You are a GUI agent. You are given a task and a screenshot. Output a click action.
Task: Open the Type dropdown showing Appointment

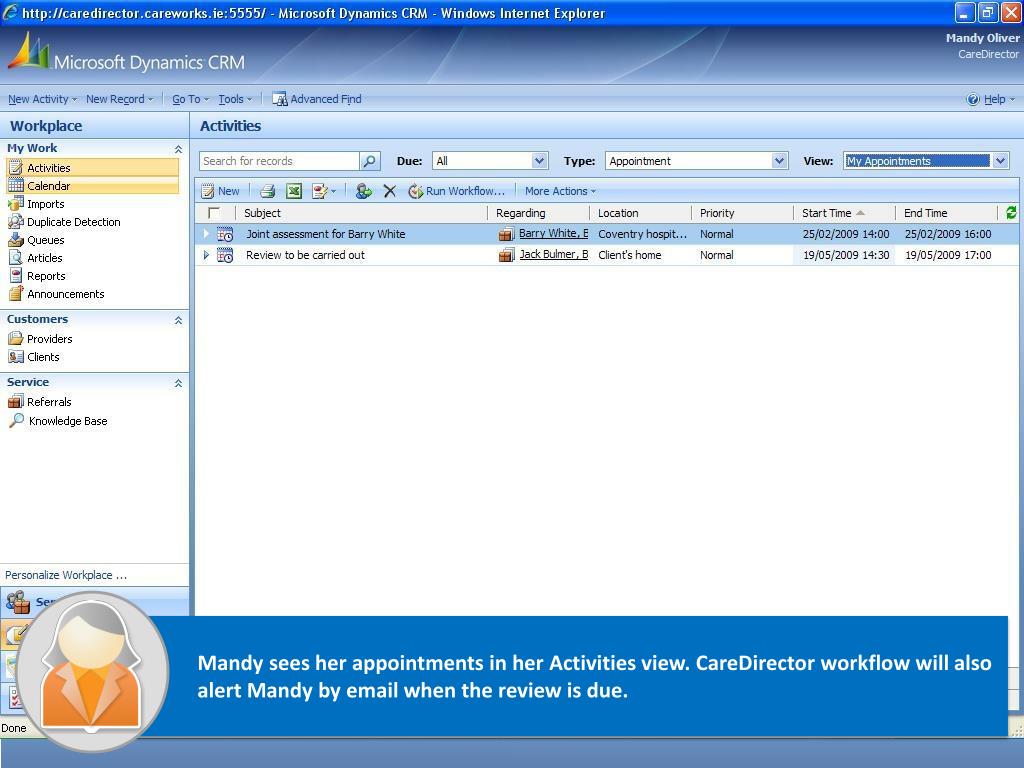pos(779,161)
